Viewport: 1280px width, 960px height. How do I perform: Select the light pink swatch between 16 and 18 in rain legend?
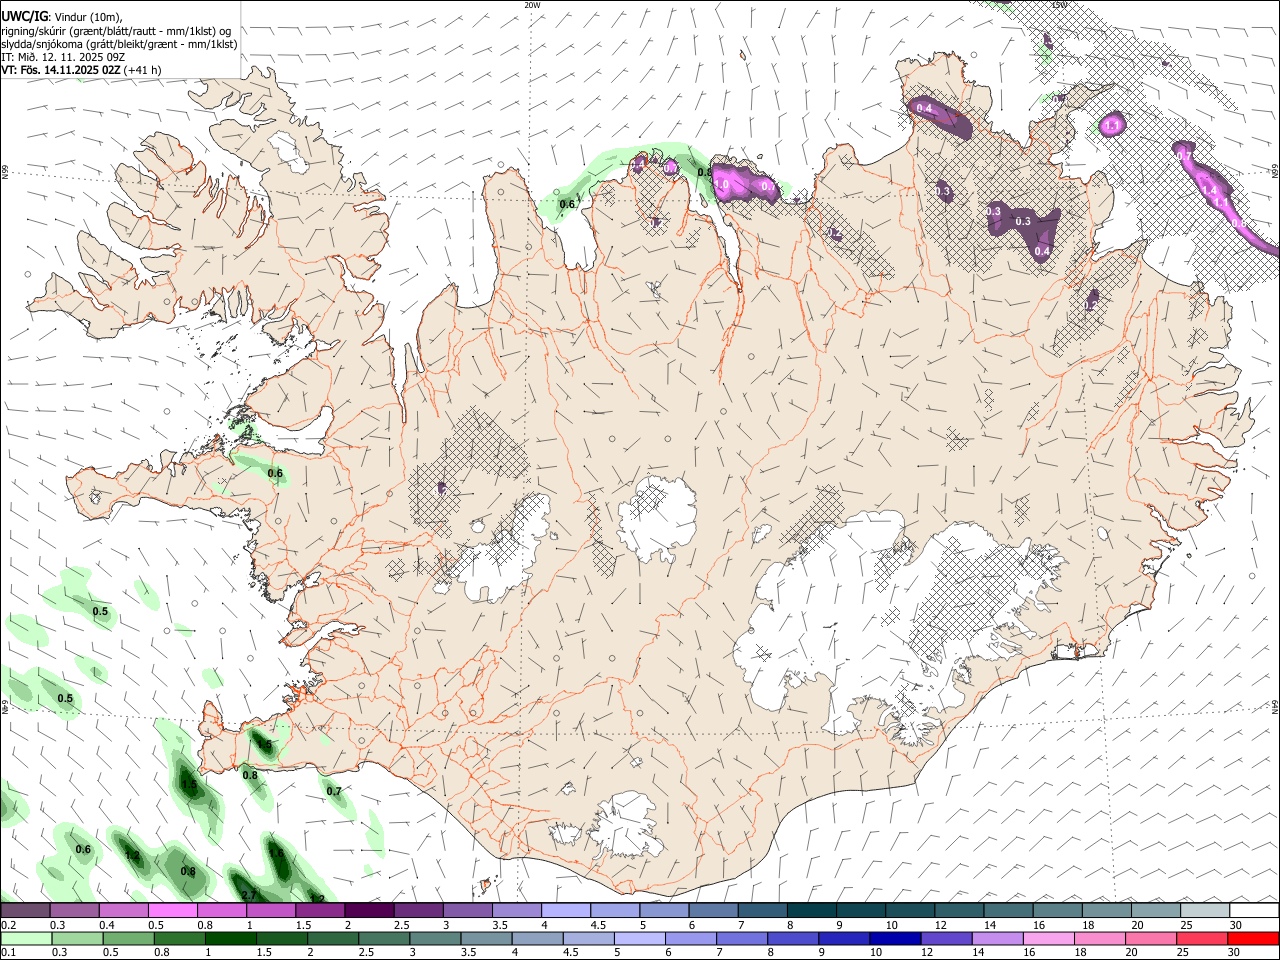point(1048,939)
